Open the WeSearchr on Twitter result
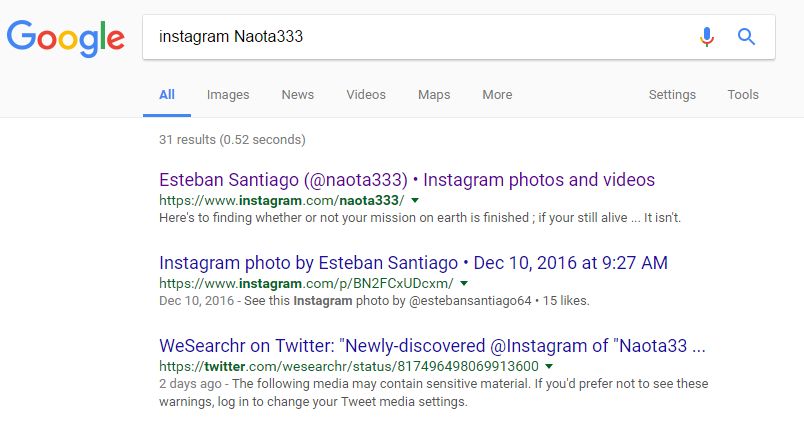The width and height of the screenshot is (804, 421). tap(433, 346)
